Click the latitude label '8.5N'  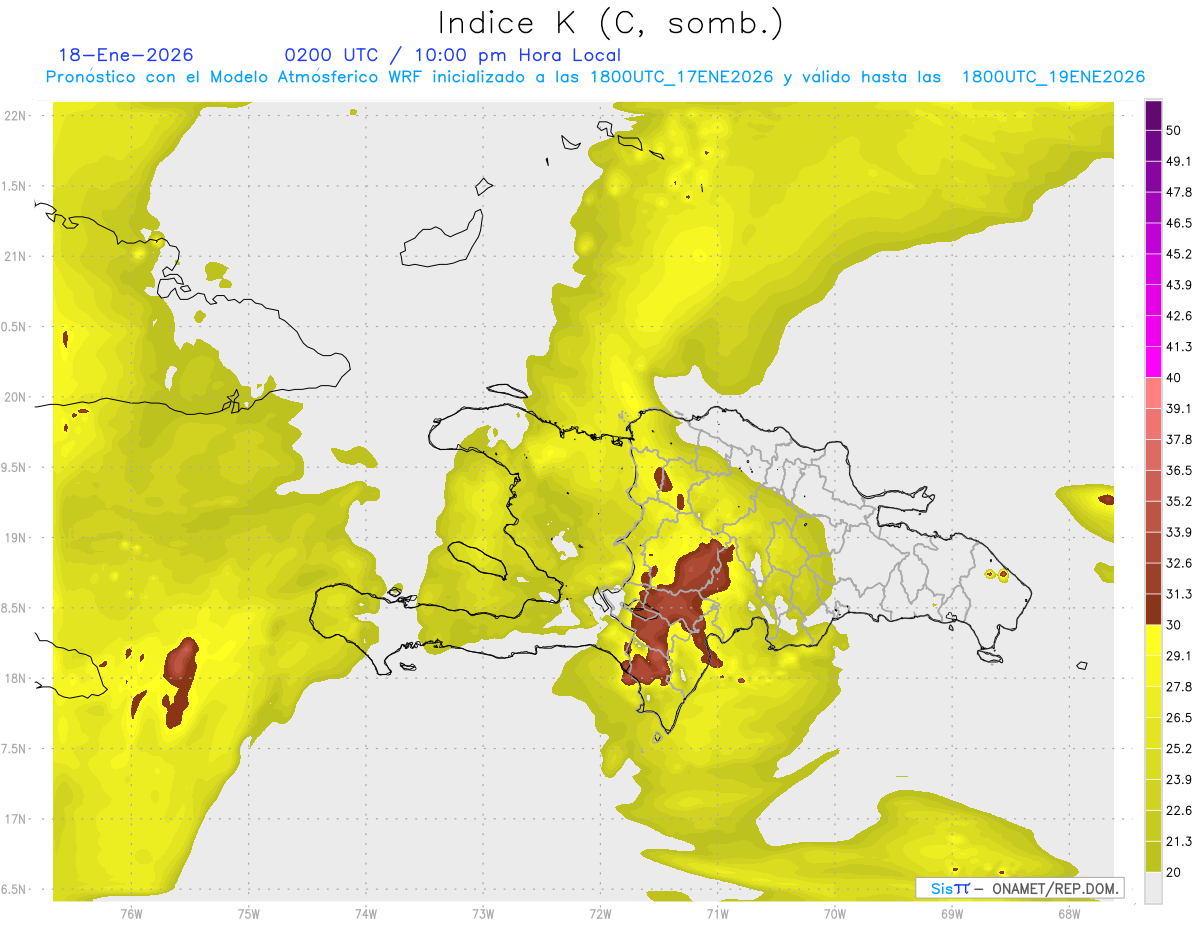(12, 608)
